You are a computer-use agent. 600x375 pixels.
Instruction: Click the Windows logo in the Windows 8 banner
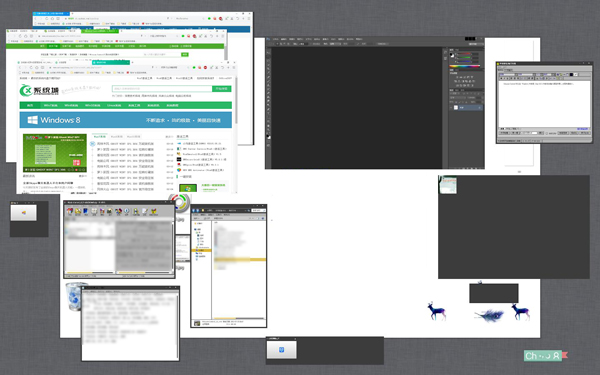33,120
